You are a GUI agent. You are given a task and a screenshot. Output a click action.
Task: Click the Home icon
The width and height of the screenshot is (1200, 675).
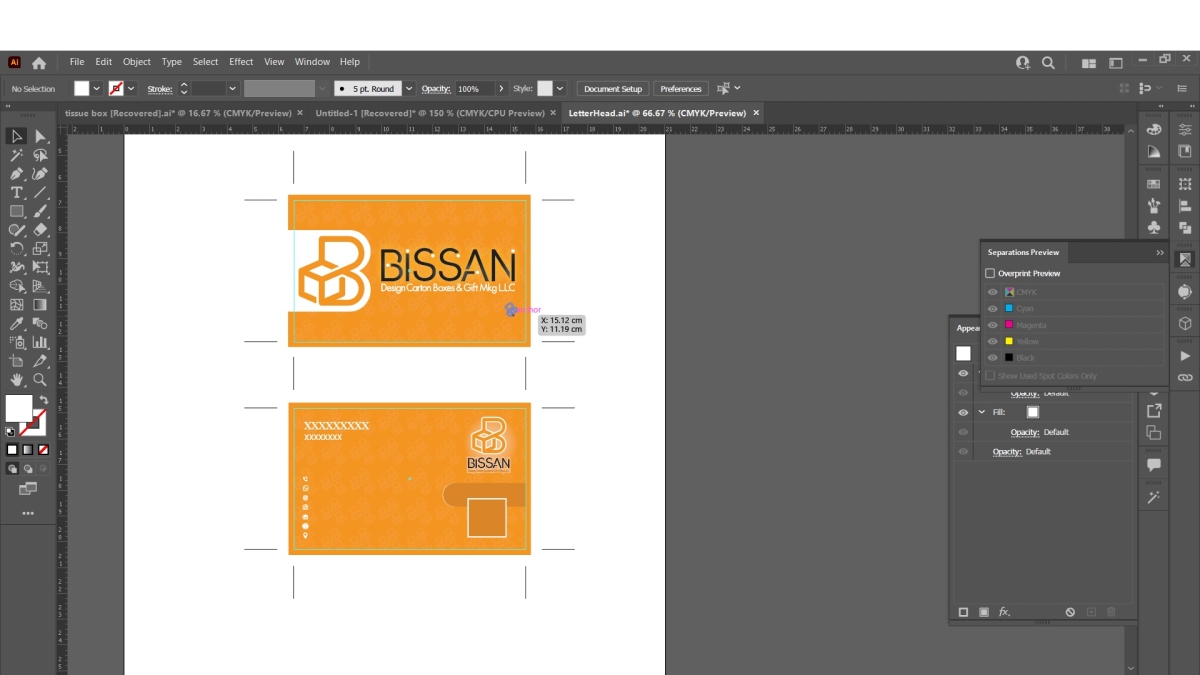coord(39,62)
